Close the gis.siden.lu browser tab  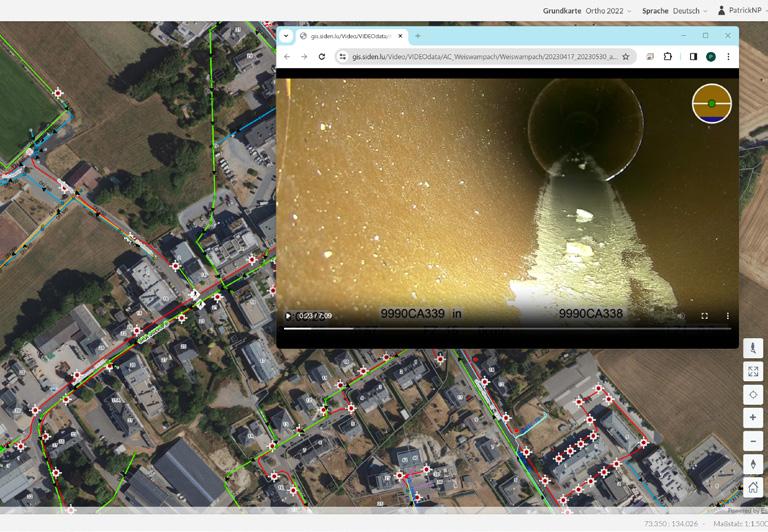tap(401, 36)
